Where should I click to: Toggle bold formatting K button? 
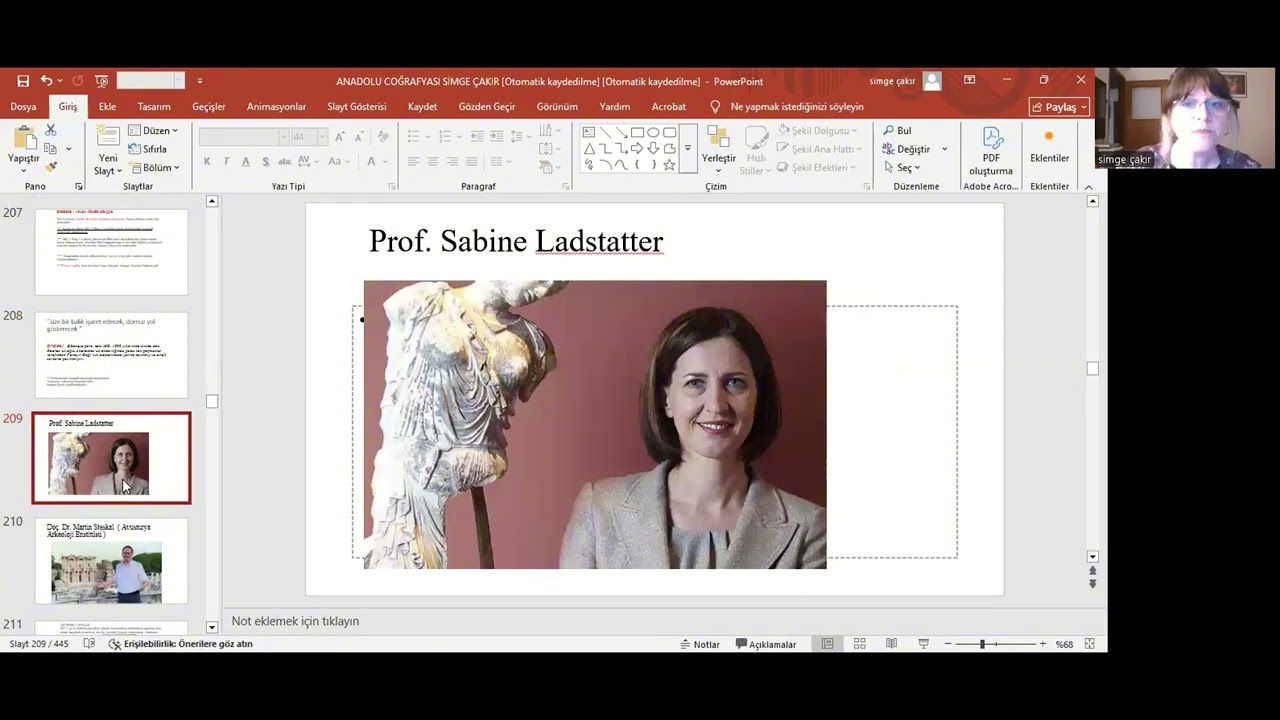[207, 161]
